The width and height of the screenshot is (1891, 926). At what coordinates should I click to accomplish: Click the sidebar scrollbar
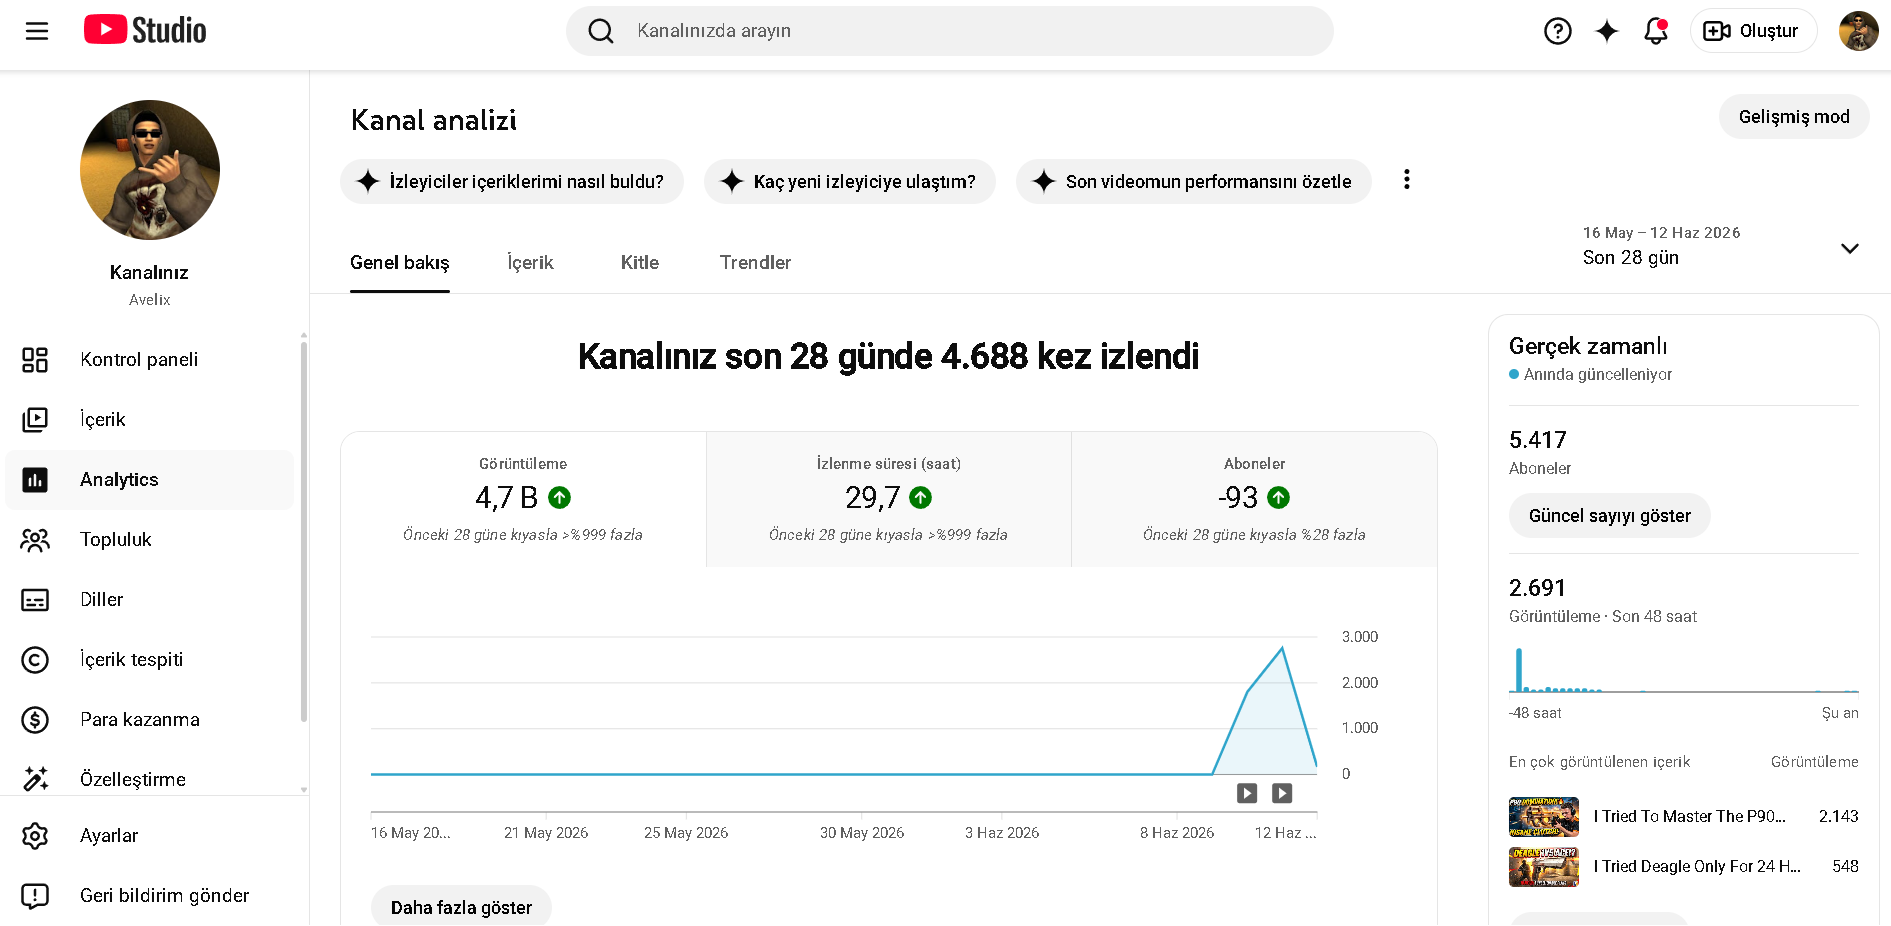click(303, 530)
